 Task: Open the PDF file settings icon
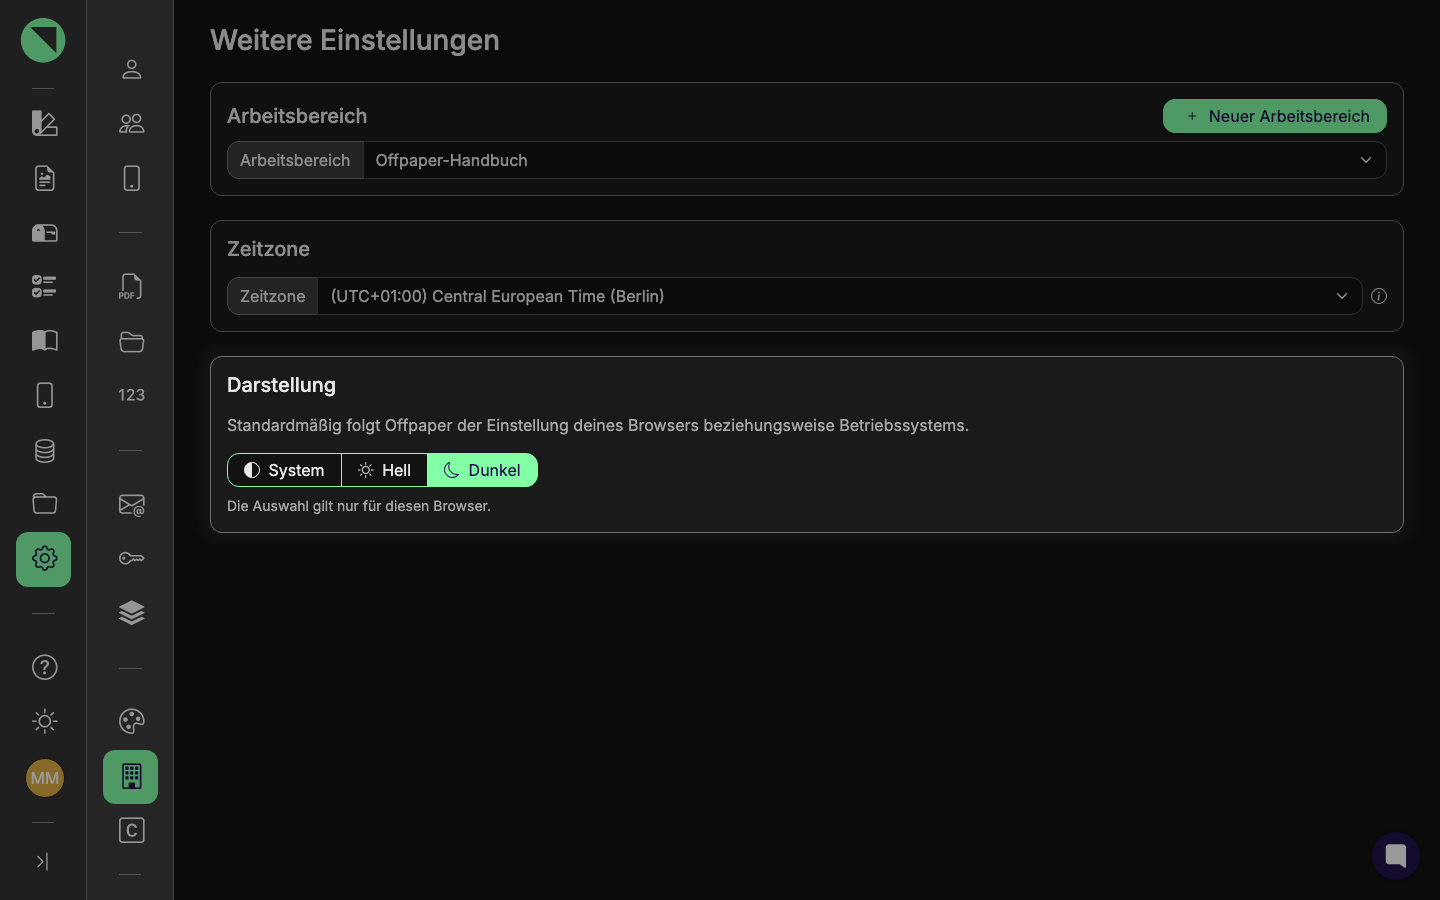(131, 287)
